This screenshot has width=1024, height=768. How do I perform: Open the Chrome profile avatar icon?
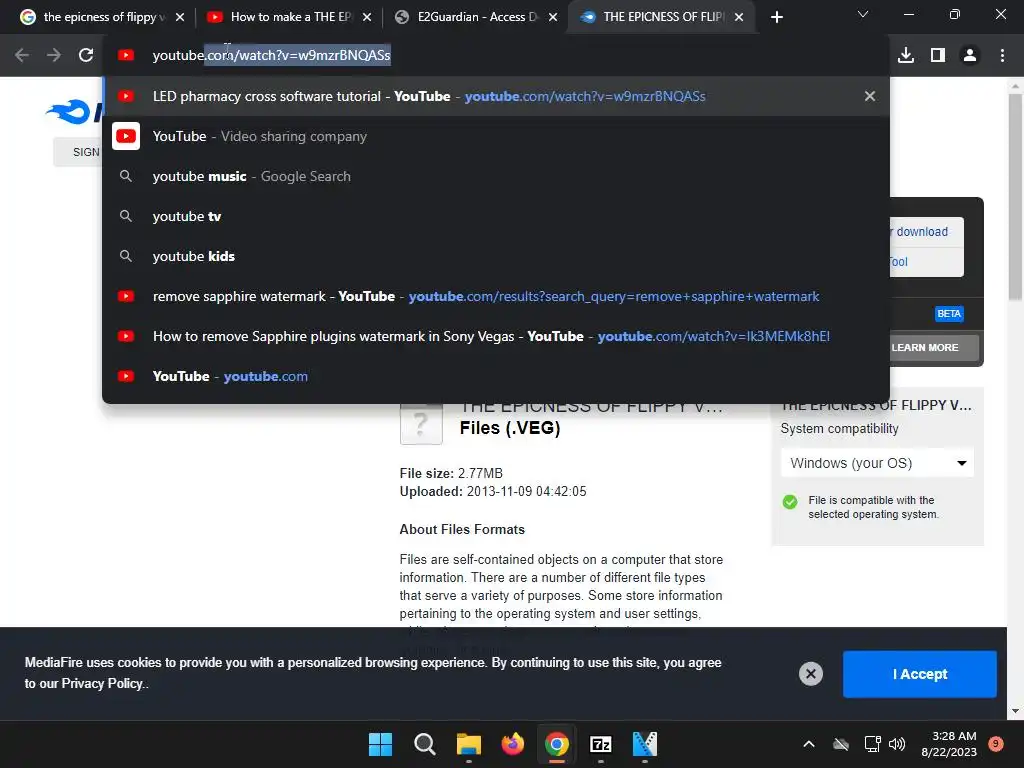click(970, 56)
